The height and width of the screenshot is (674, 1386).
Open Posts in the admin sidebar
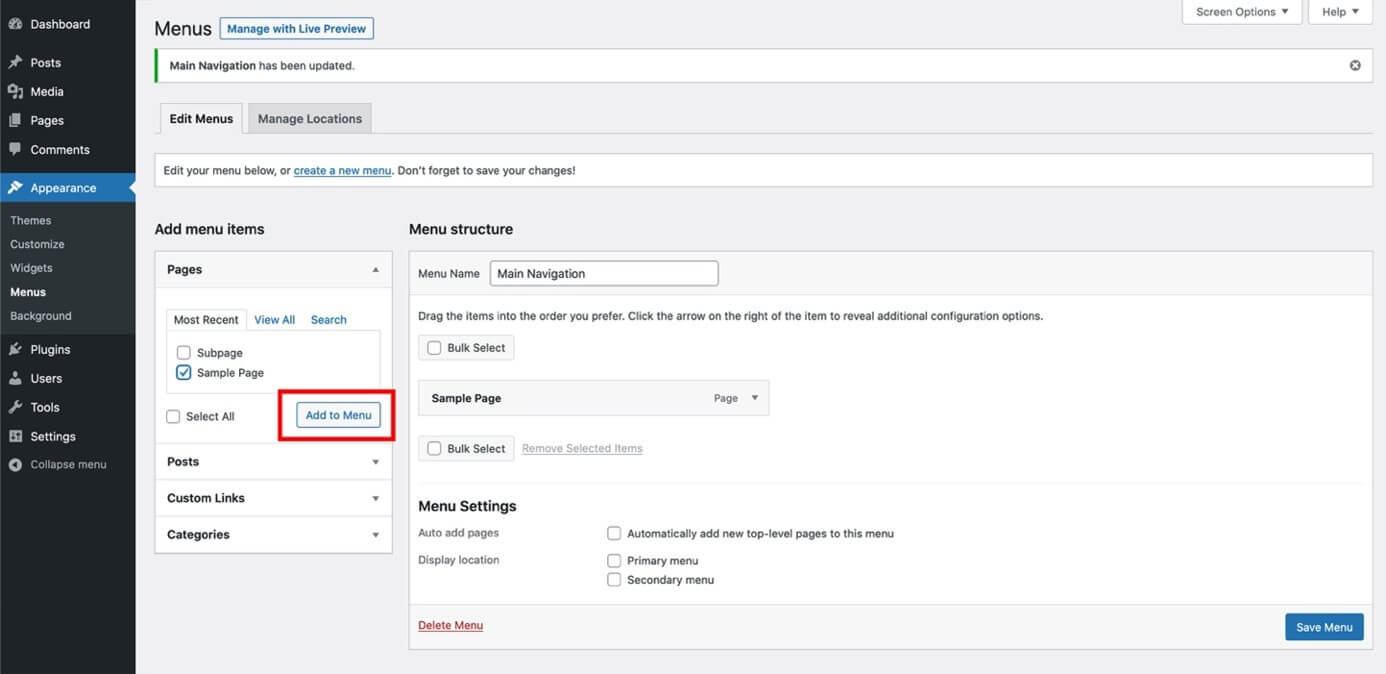pos(45,62)
